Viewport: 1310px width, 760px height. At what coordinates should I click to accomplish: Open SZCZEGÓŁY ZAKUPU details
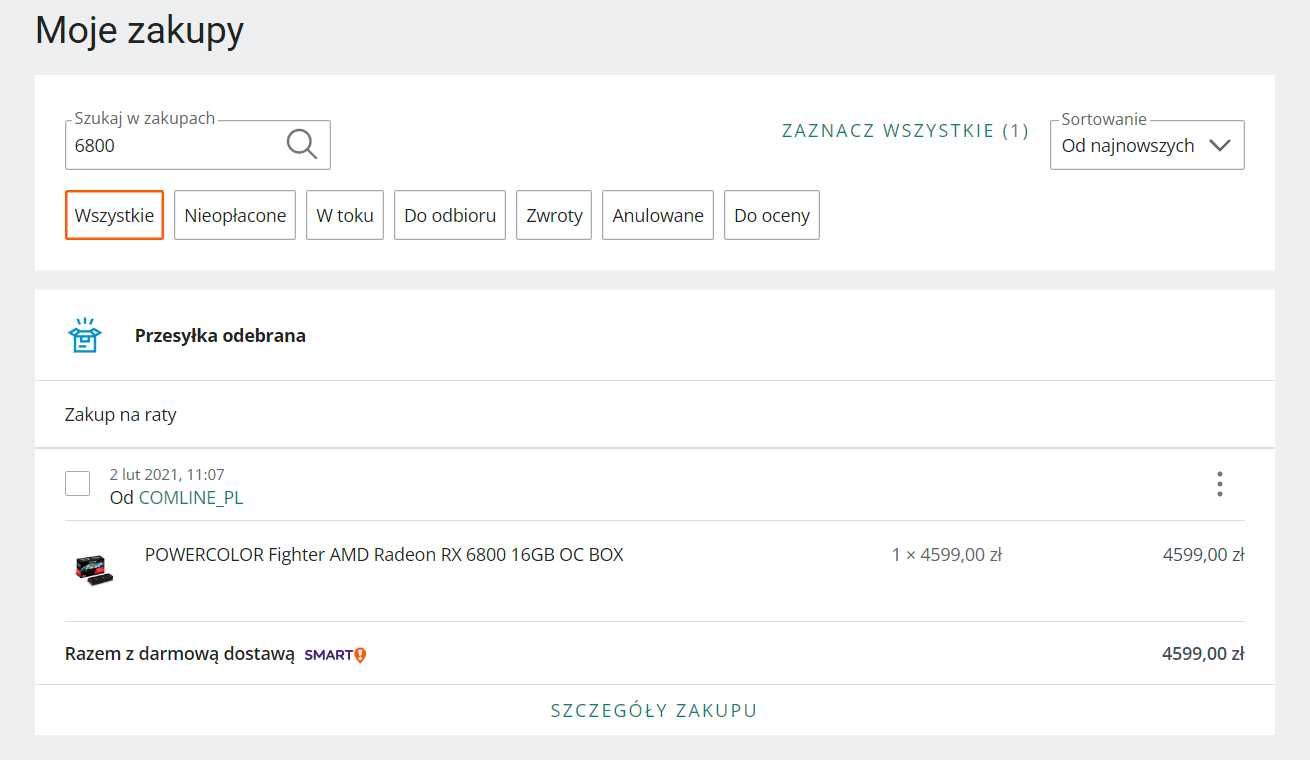click(654, 711)
